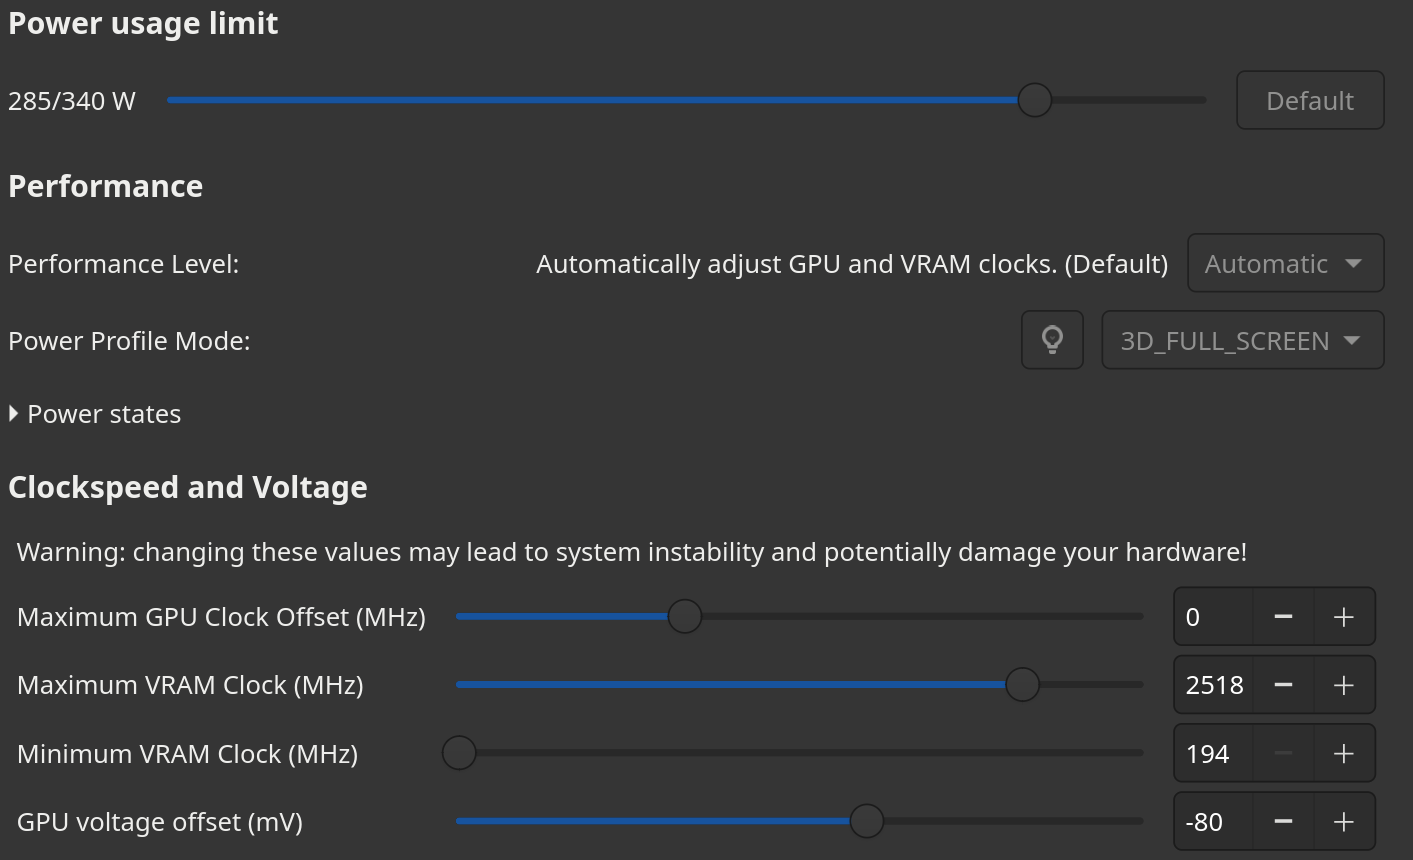This screenshot has width=1413, height=860.
Task: Click the GPU clock offset value field showing 0
Action: (1213, 617)
